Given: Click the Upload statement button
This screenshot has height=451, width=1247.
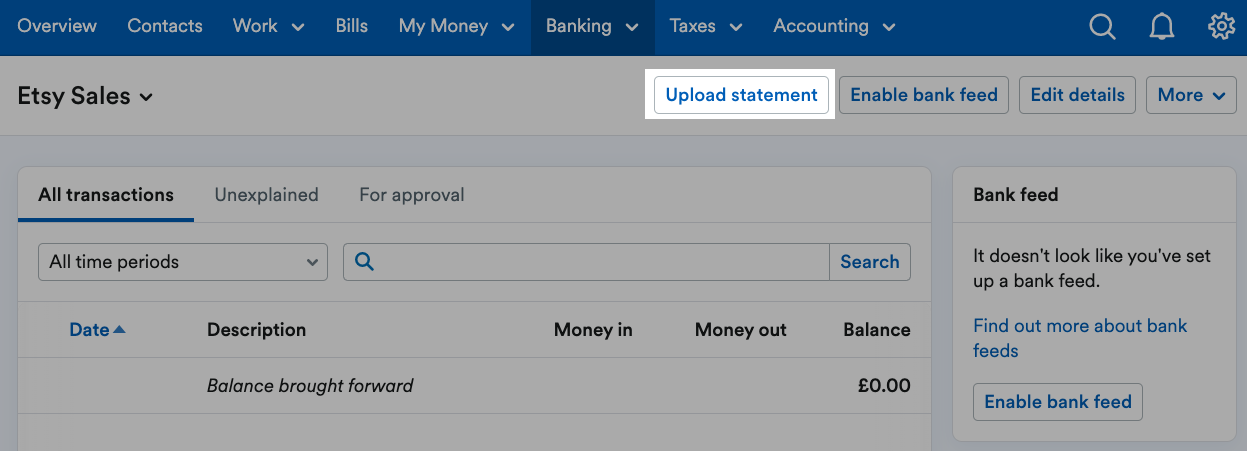Looking at the screenshot, I should 741,95.
